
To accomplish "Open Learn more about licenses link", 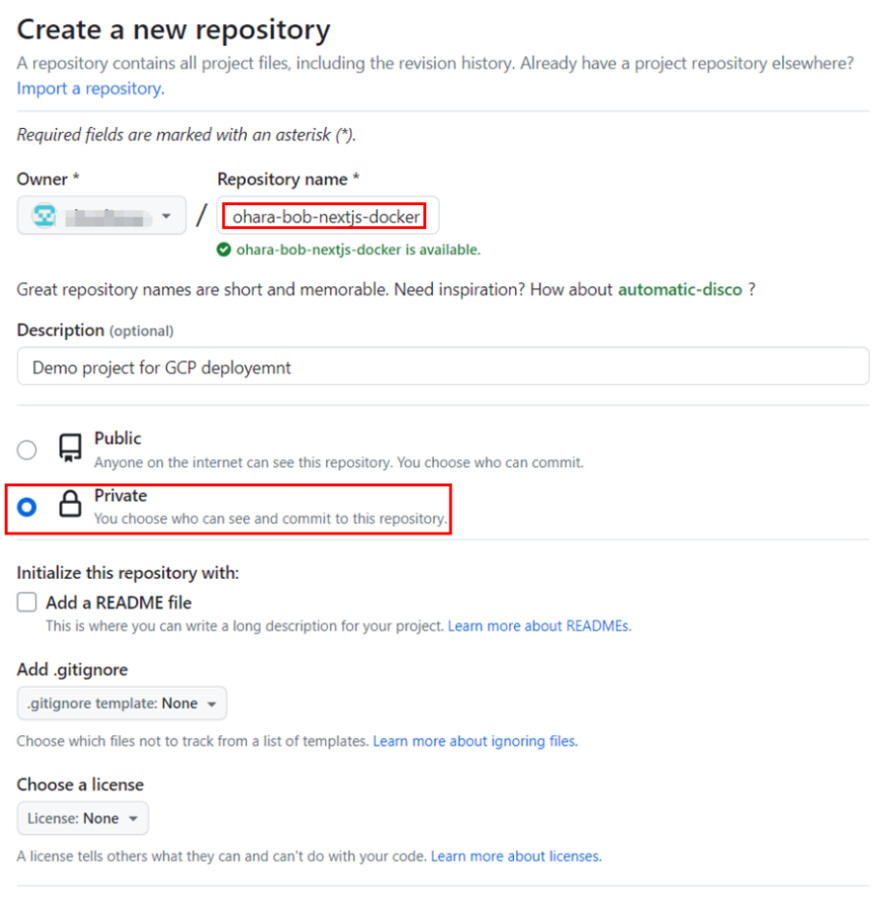I will pos(516,856).
